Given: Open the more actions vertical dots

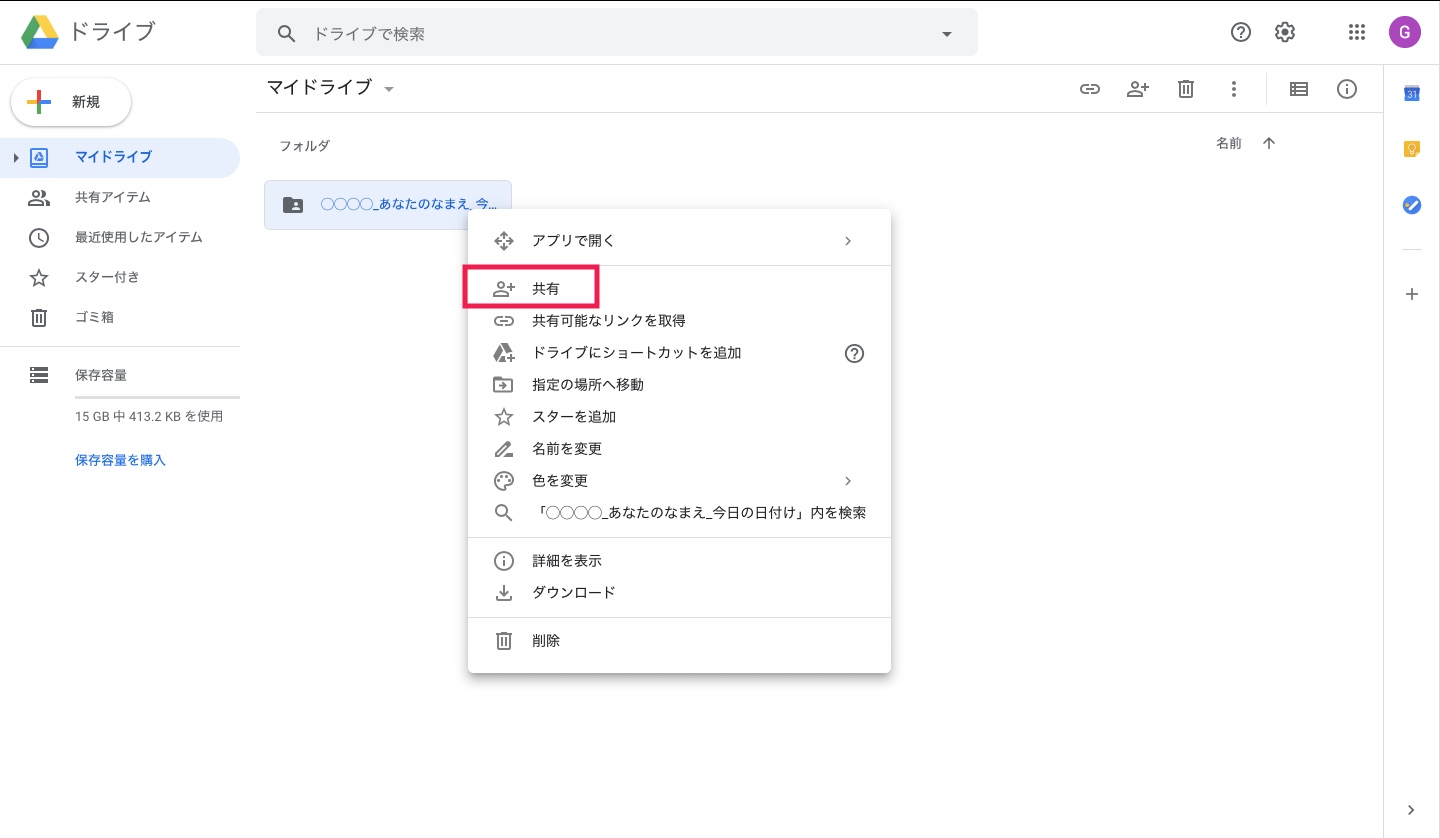Looking at the screenshot, I should tap(1234, 89).
